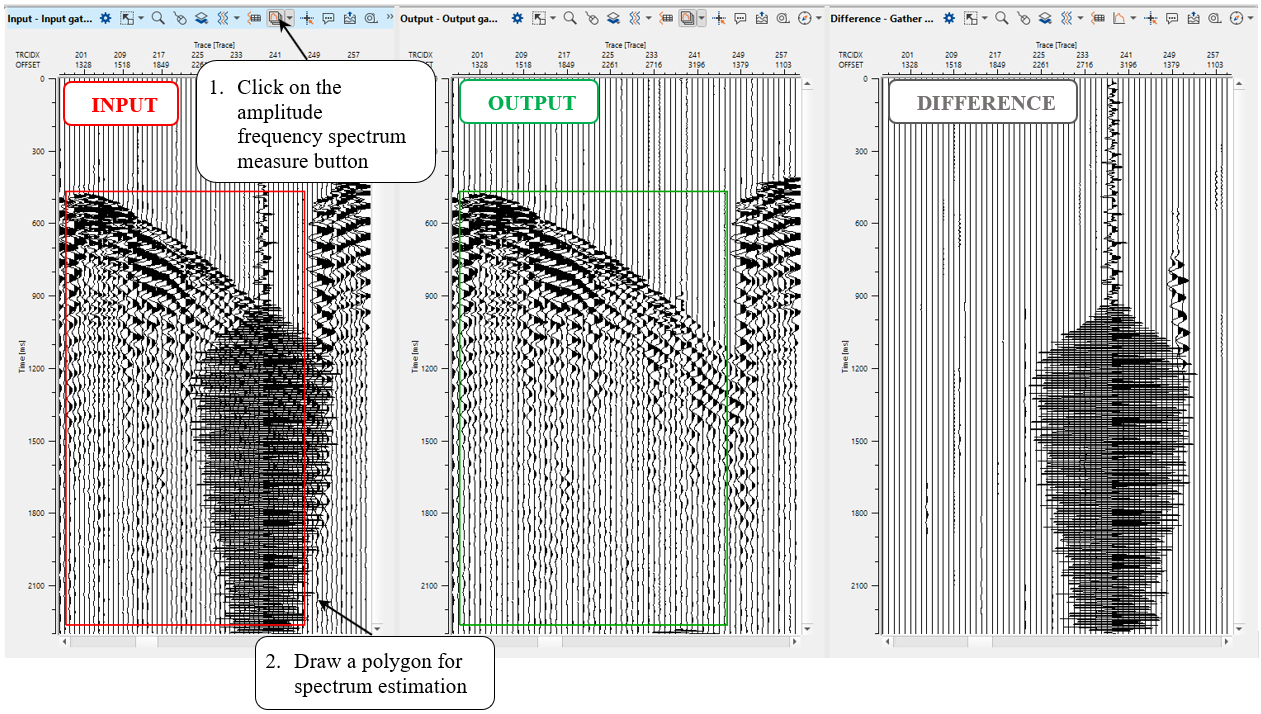Toggle amplitude spectrum measure button in Input panel
The height and width of the screenshot is (714, 1261).
point(275,18)
